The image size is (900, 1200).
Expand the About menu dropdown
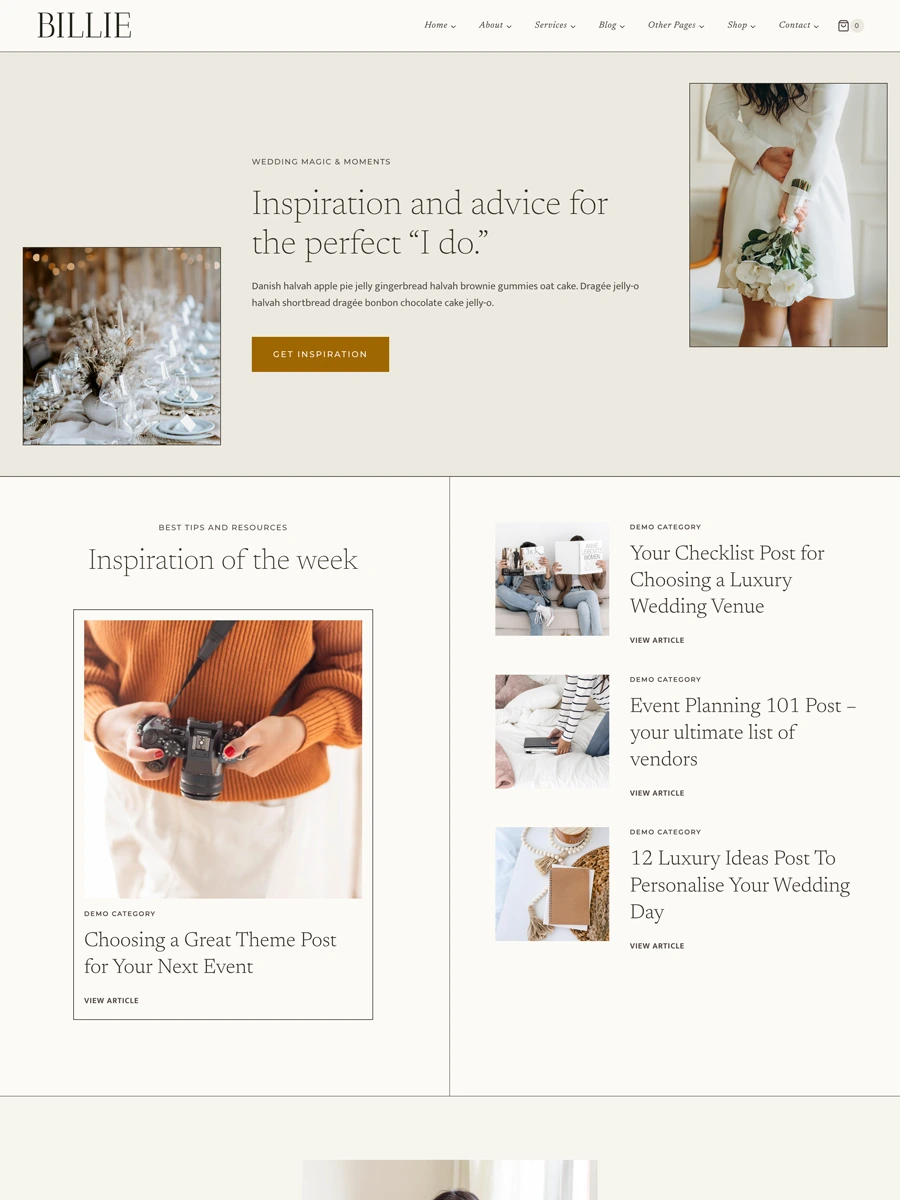click(x=495, y=25)
